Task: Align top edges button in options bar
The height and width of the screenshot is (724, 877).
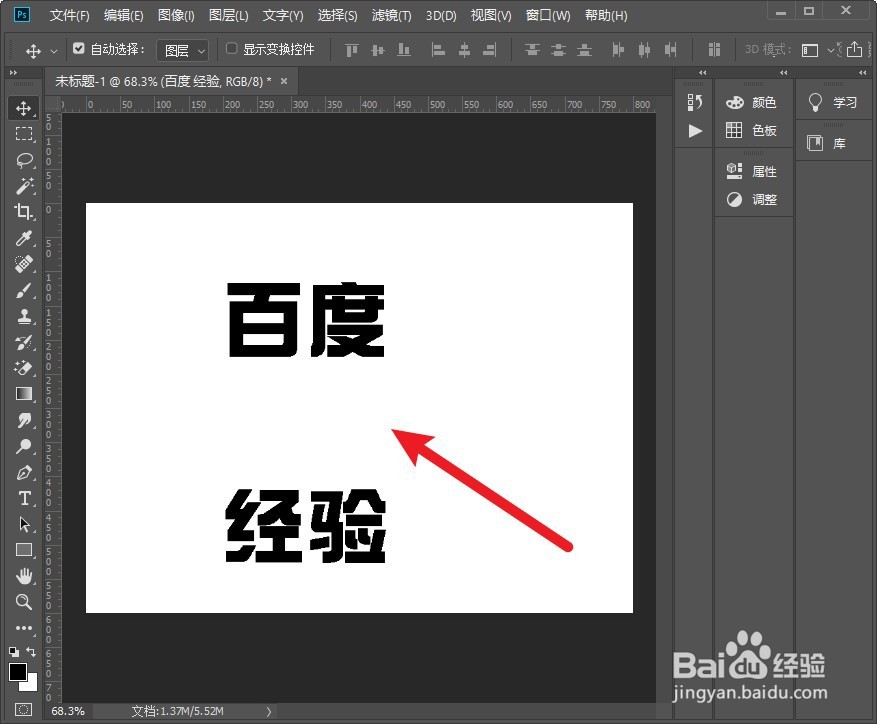Action: [x=351, y=50]
